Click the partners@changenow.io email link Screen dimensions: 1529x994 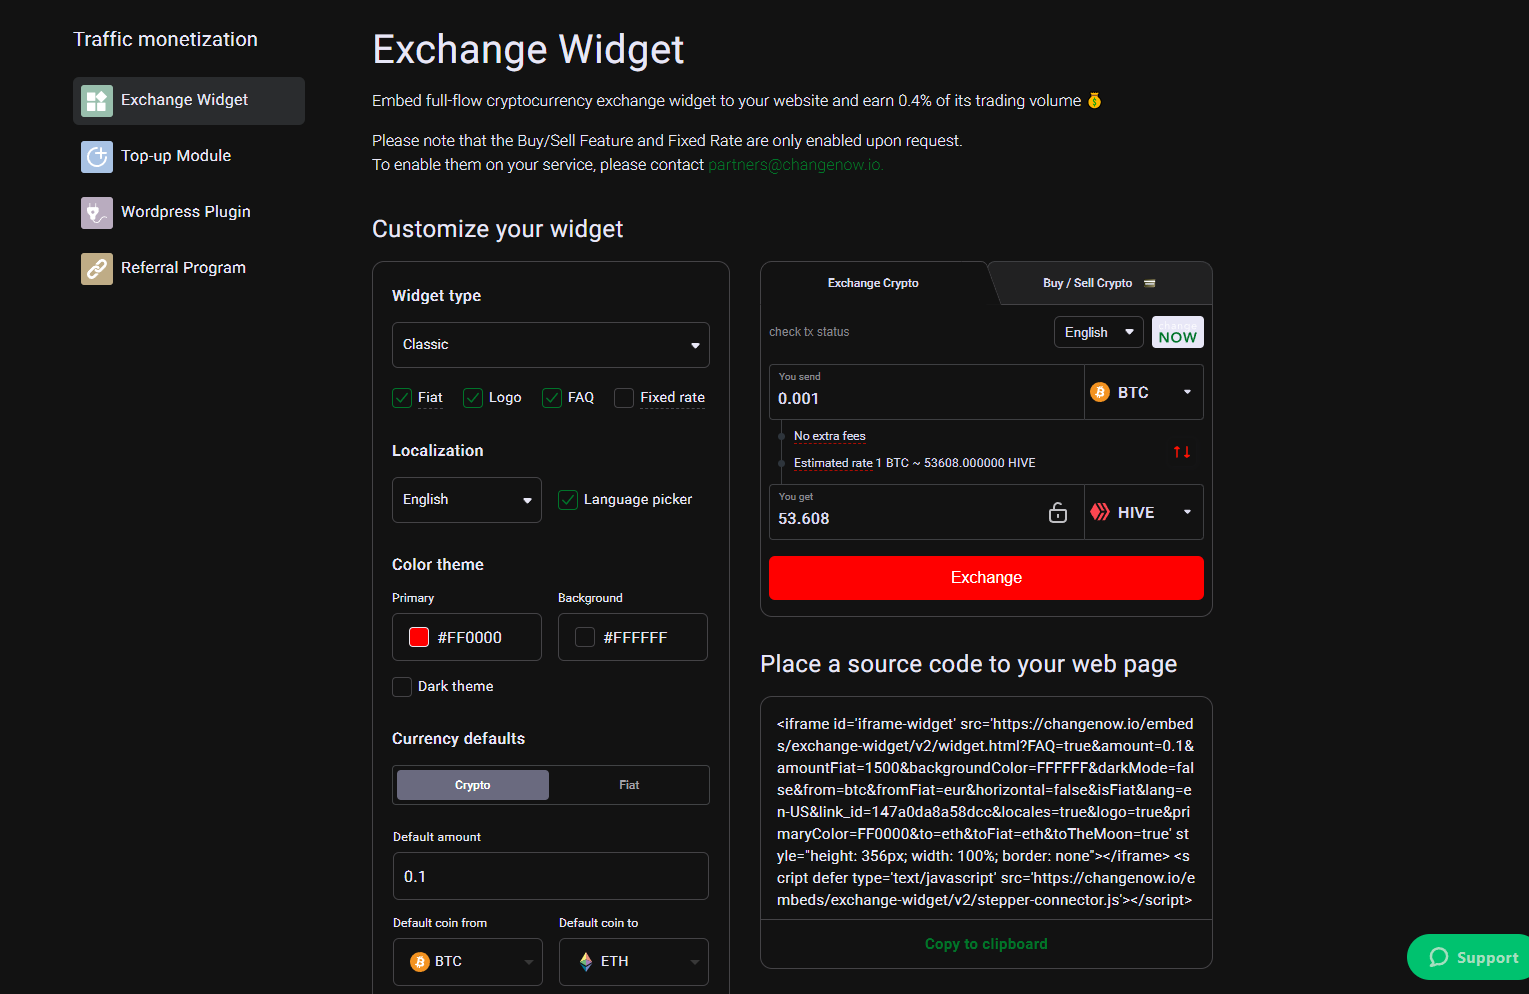coord(795,165)
